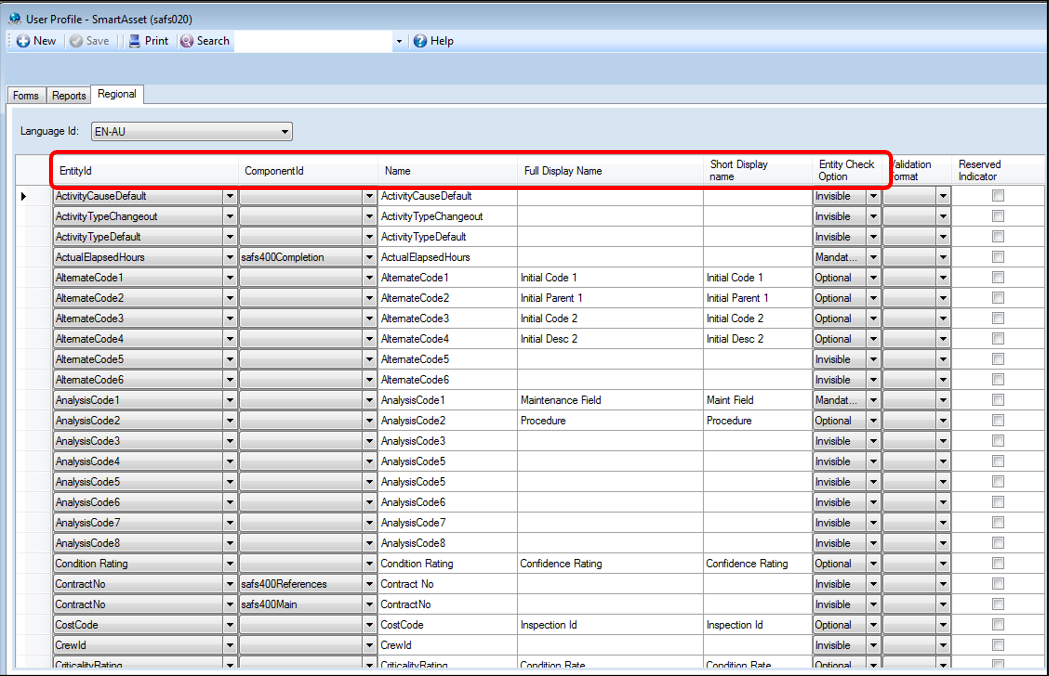Screen dimensions: 1049x676
Task: Sort by the EntityId column header
Action: 76,171
